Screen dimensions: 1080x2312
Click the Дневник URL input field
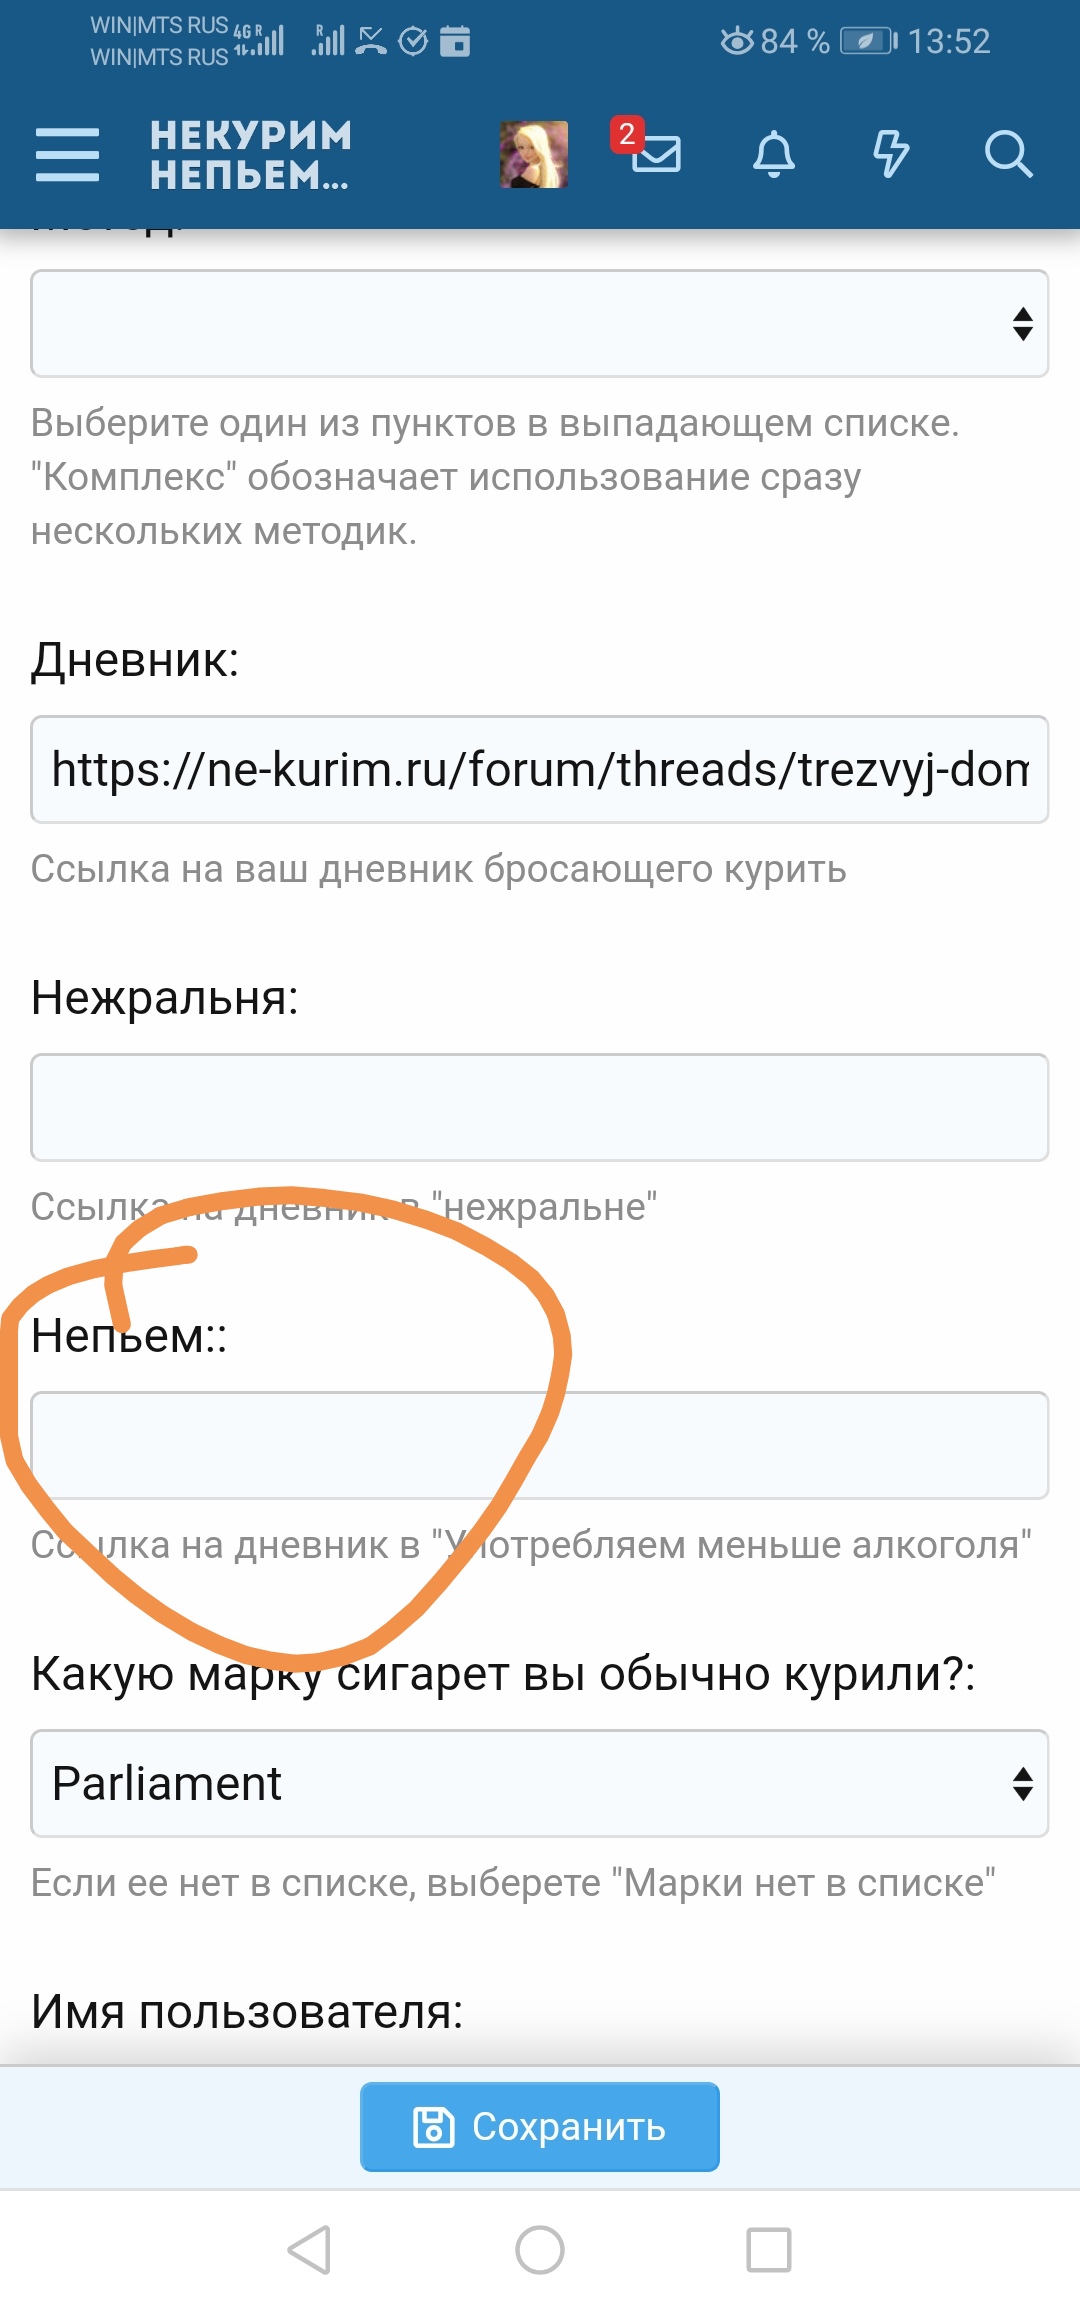539,769
